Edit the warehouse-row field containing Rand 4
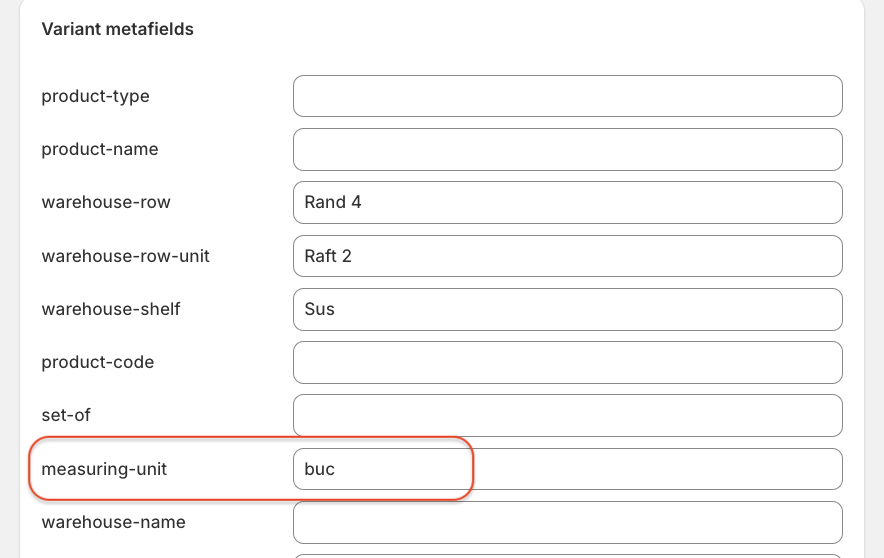884x558 pixels. [567, 202]
